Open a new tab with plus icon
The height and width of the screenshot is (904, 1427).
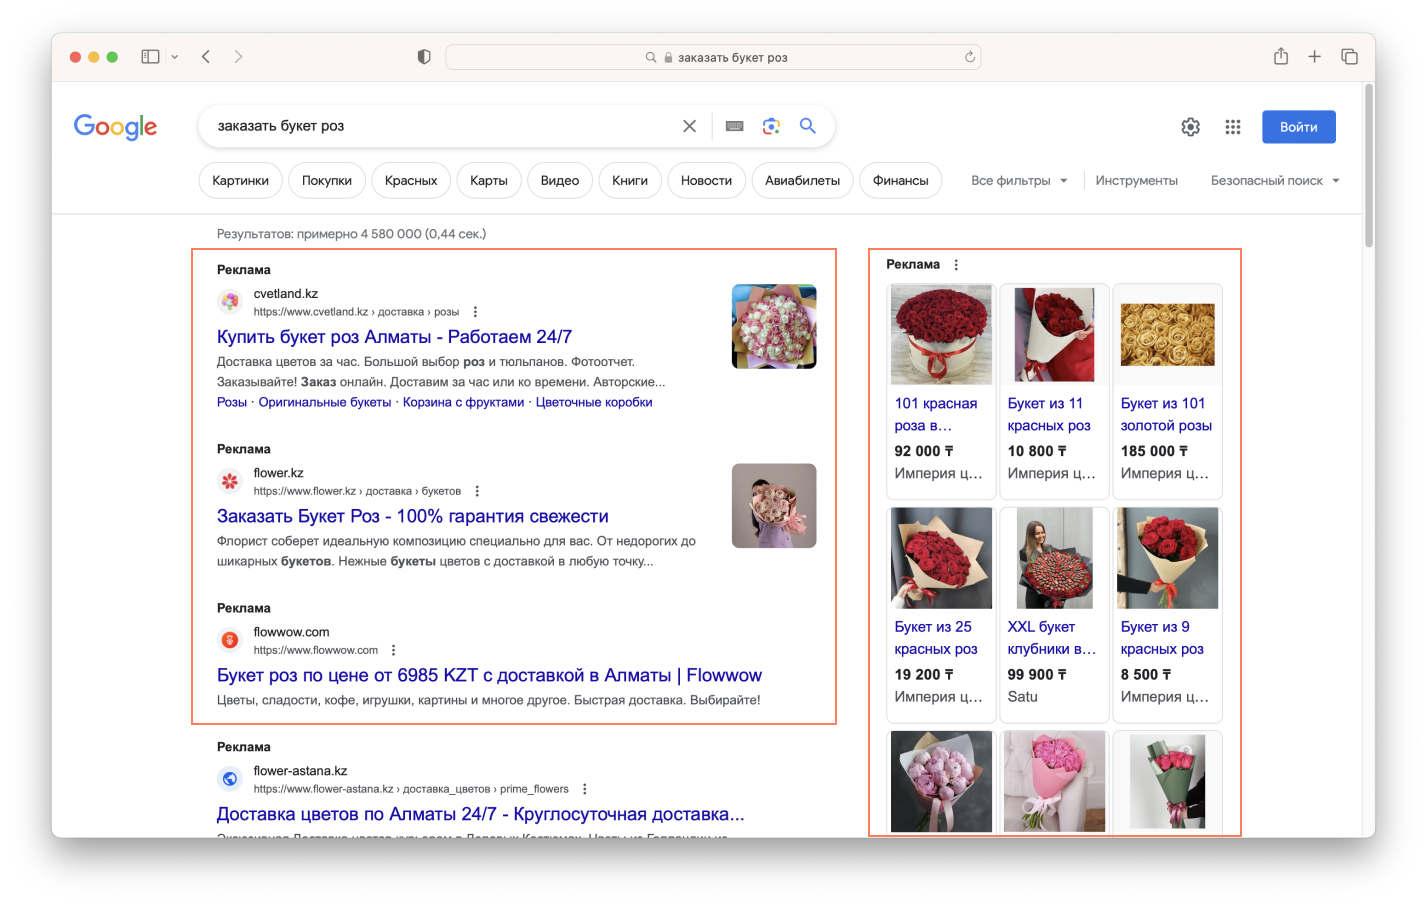(1315, 57)
